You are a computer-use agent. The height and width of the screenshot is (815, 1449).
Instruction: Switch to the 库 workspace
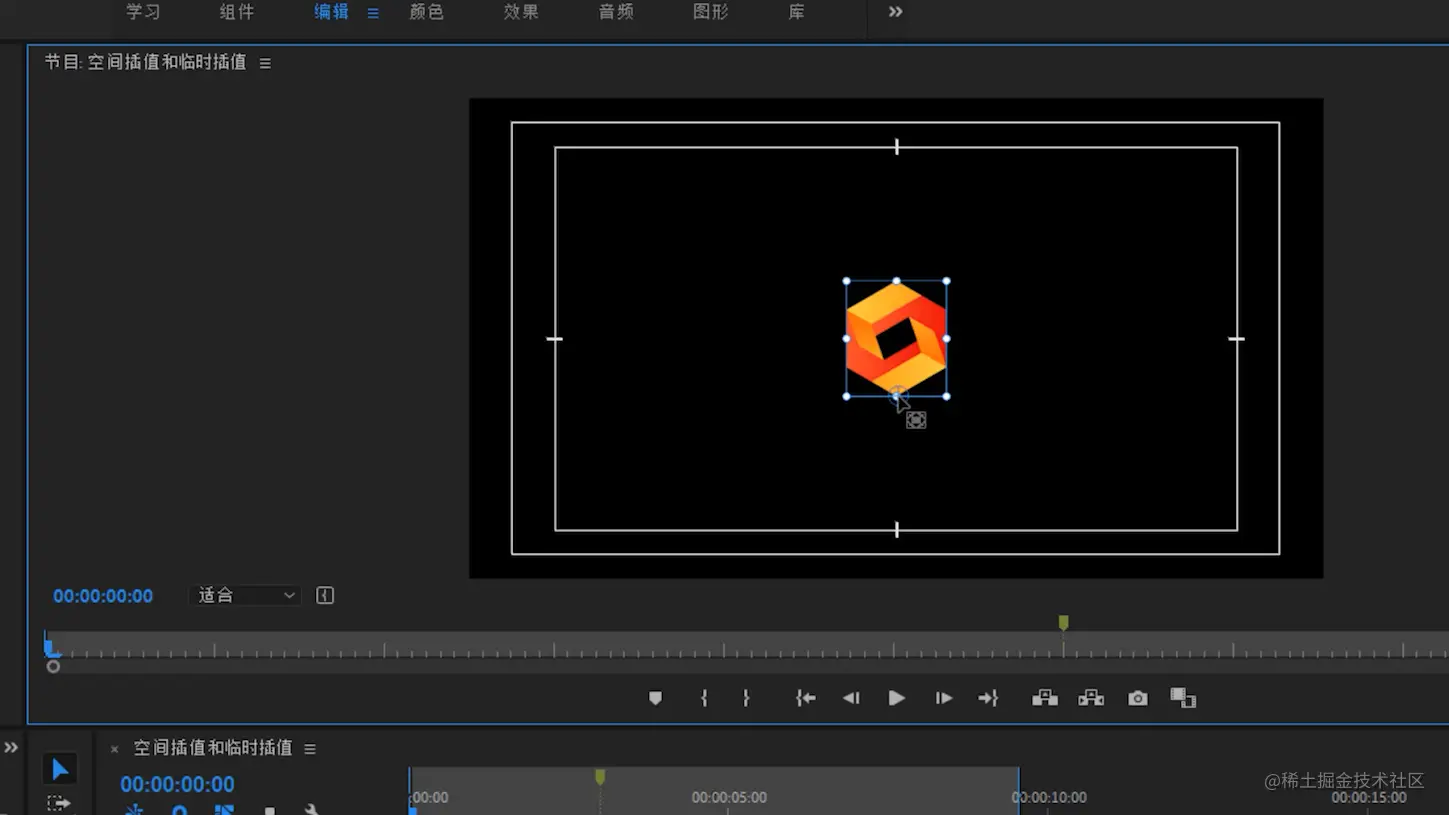[796, 12]
